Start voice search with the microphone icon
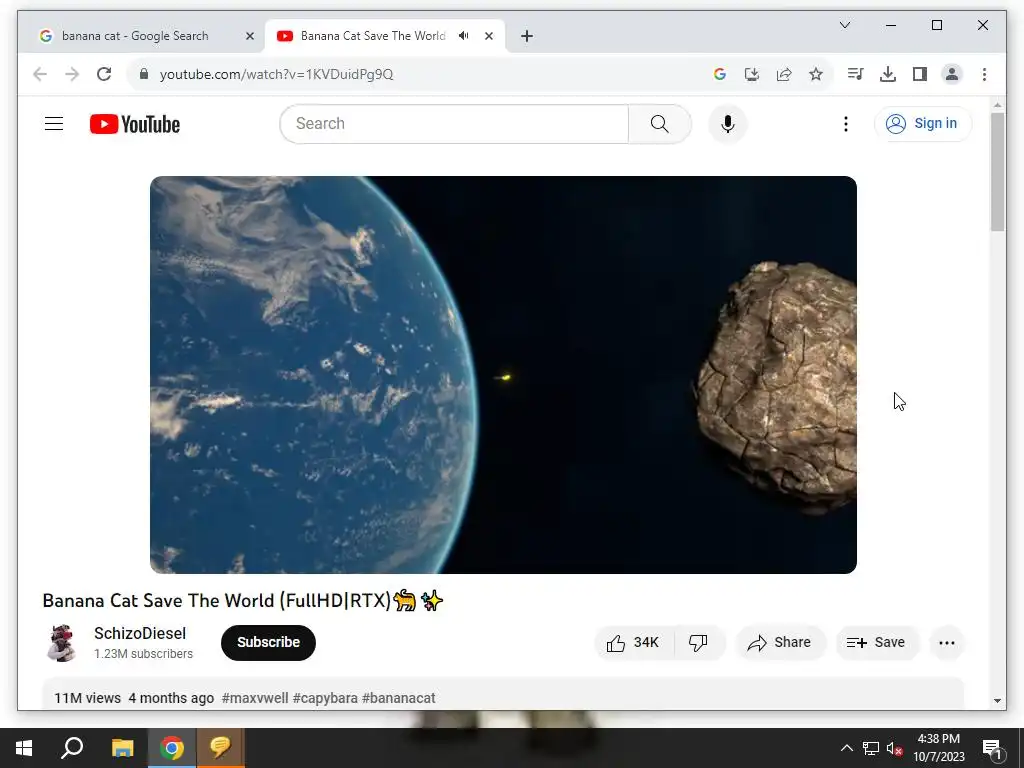Viewport: 1024px width, 768px height. pyautogui.click(x=728, y=123)
